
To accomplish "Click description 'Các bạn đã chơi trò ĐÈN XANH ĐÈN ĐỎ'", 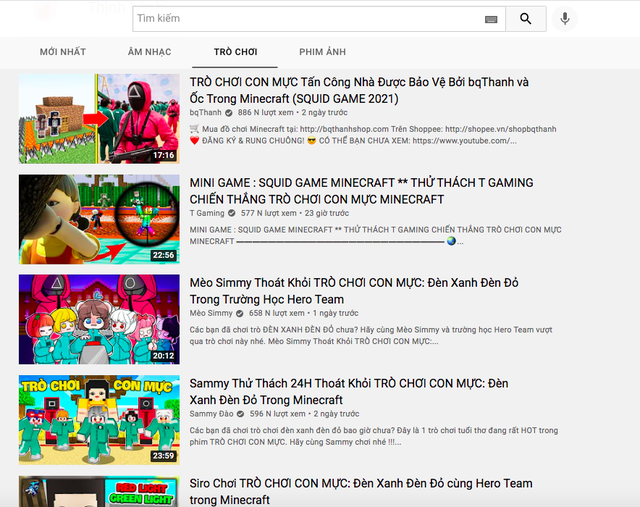I will [x=371, y=336].
